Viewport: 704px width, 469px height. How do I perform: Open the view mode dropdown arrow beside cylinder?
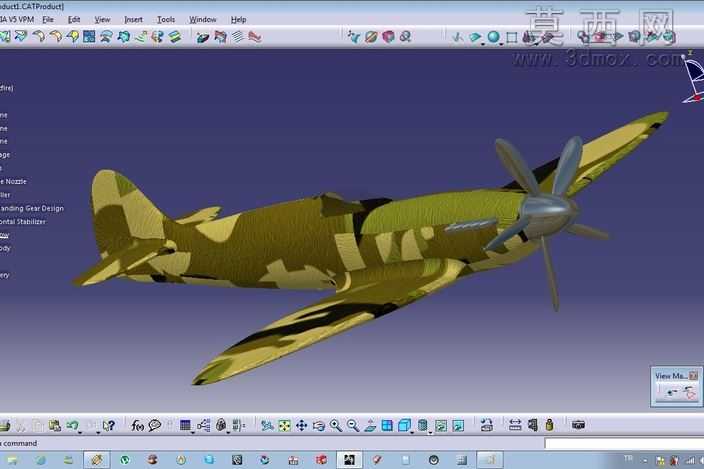(x=430, y=433)
